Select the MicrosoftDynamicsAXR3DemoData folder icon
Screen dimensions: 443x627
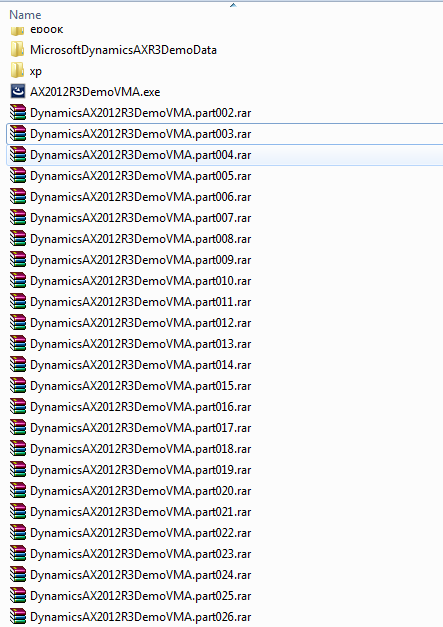pos(17,50)
